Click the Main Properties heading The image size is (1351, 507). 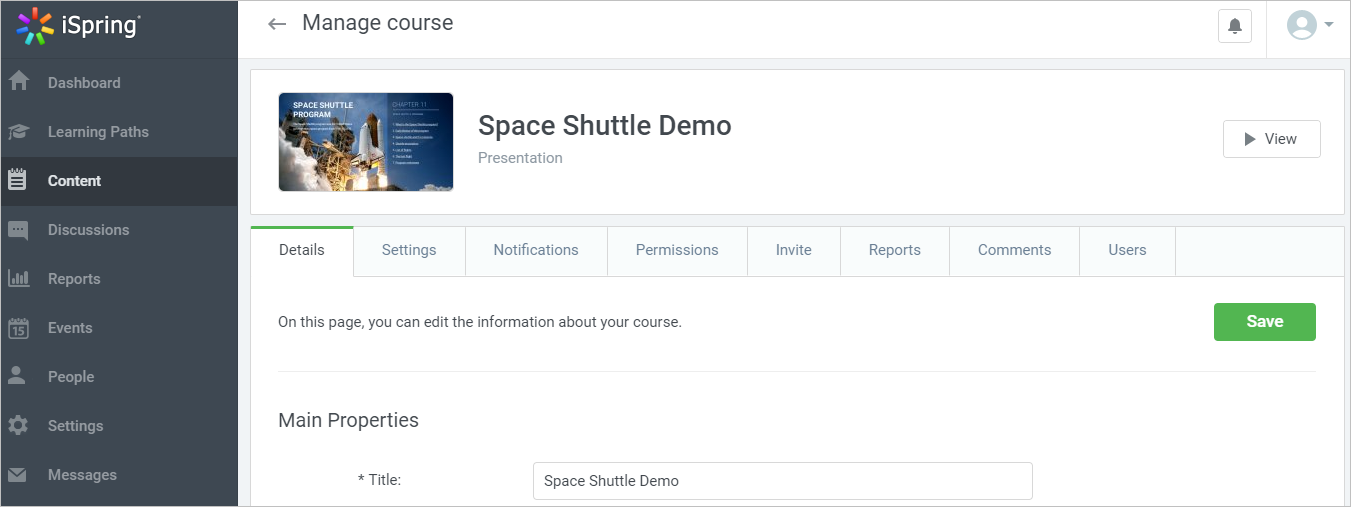(349, 420)
